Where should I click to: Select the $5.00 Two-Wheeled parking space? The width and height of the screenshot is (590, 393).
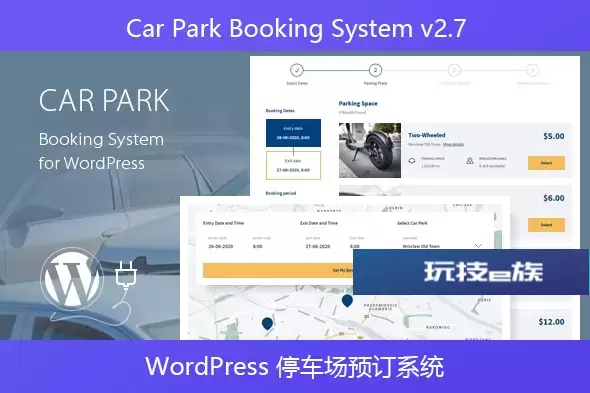point(546,163)
